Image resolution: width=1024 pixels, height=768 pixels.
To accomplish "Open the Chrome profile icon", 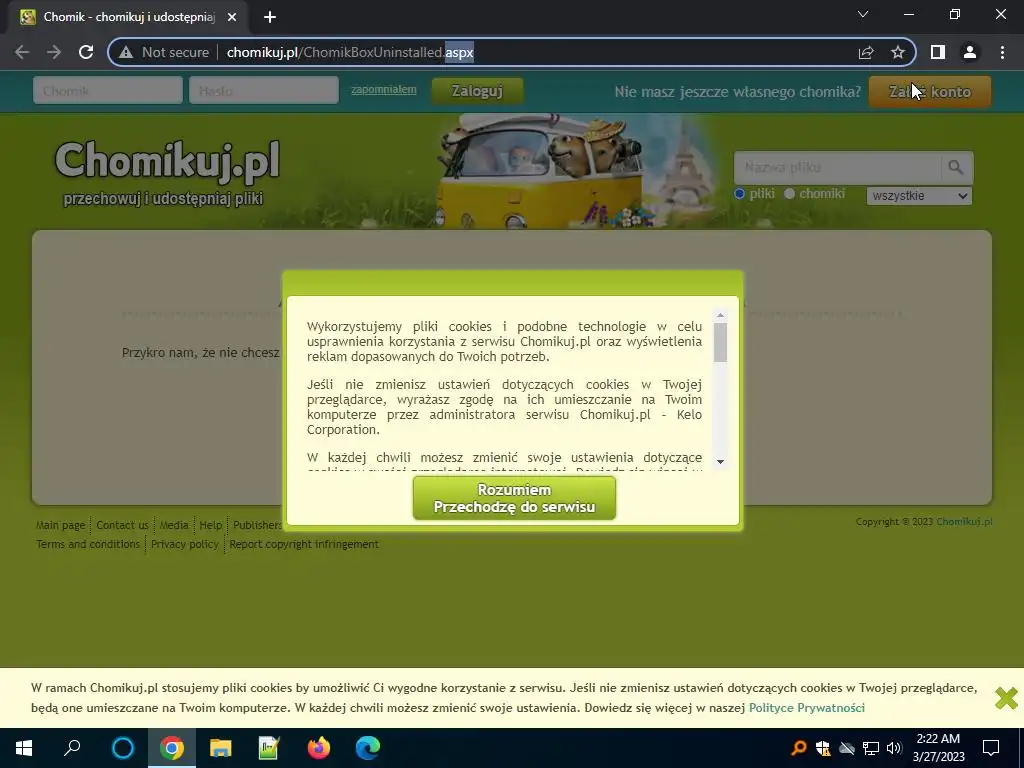I will point(970,52).
